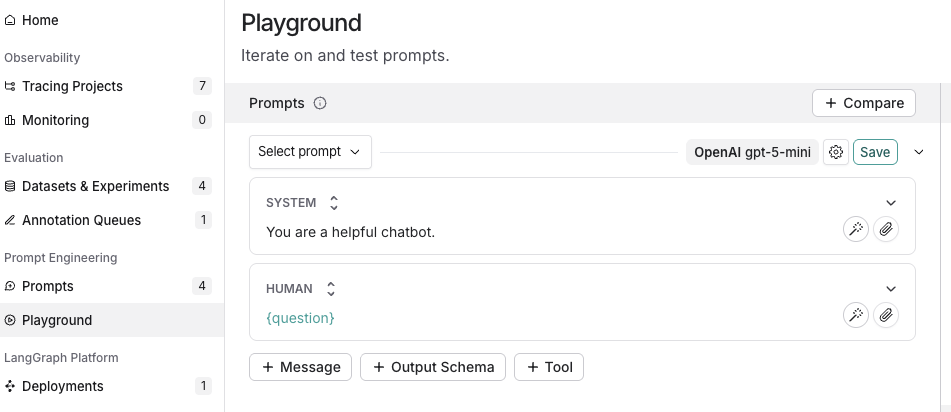Go to Tracing Projects
The height and width of the screenshot is (412, 951).
(x=72, y=86)
